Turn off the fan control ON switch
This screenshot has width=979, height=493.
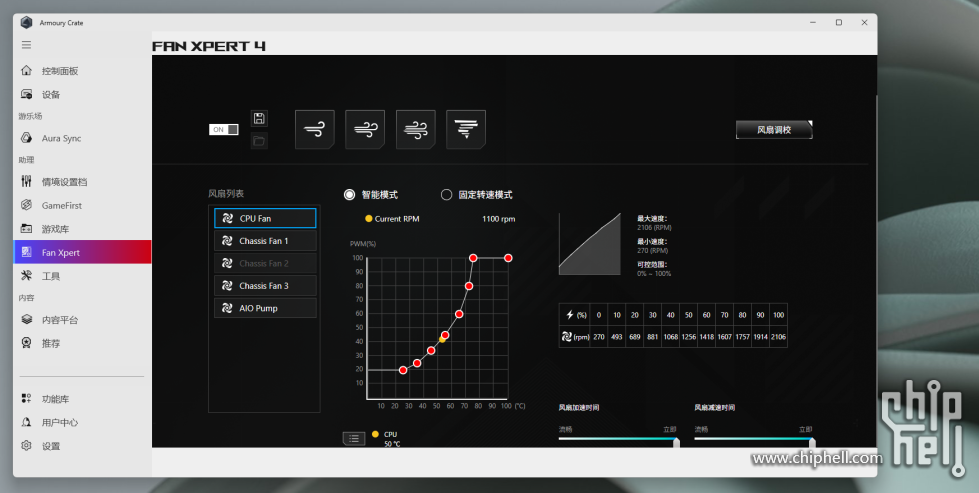[x=224, y=130]
